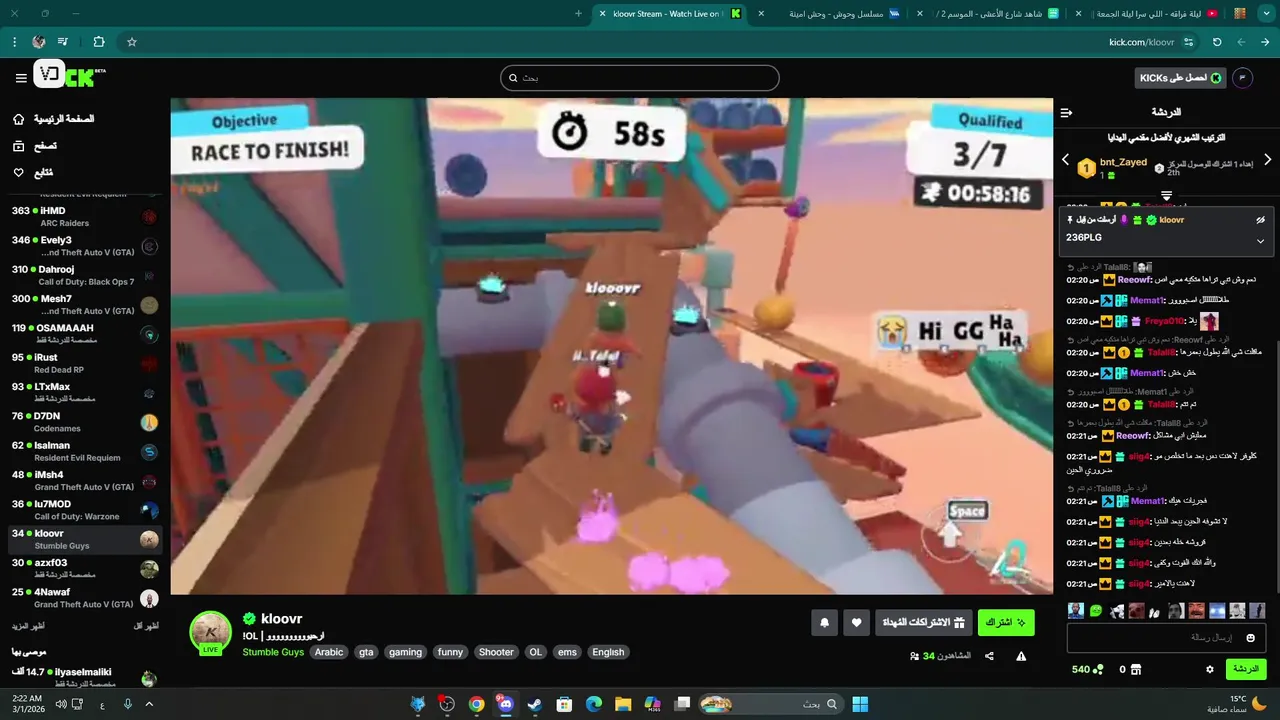
Task: Click the chat message input field
Action: pos(1166,638)
